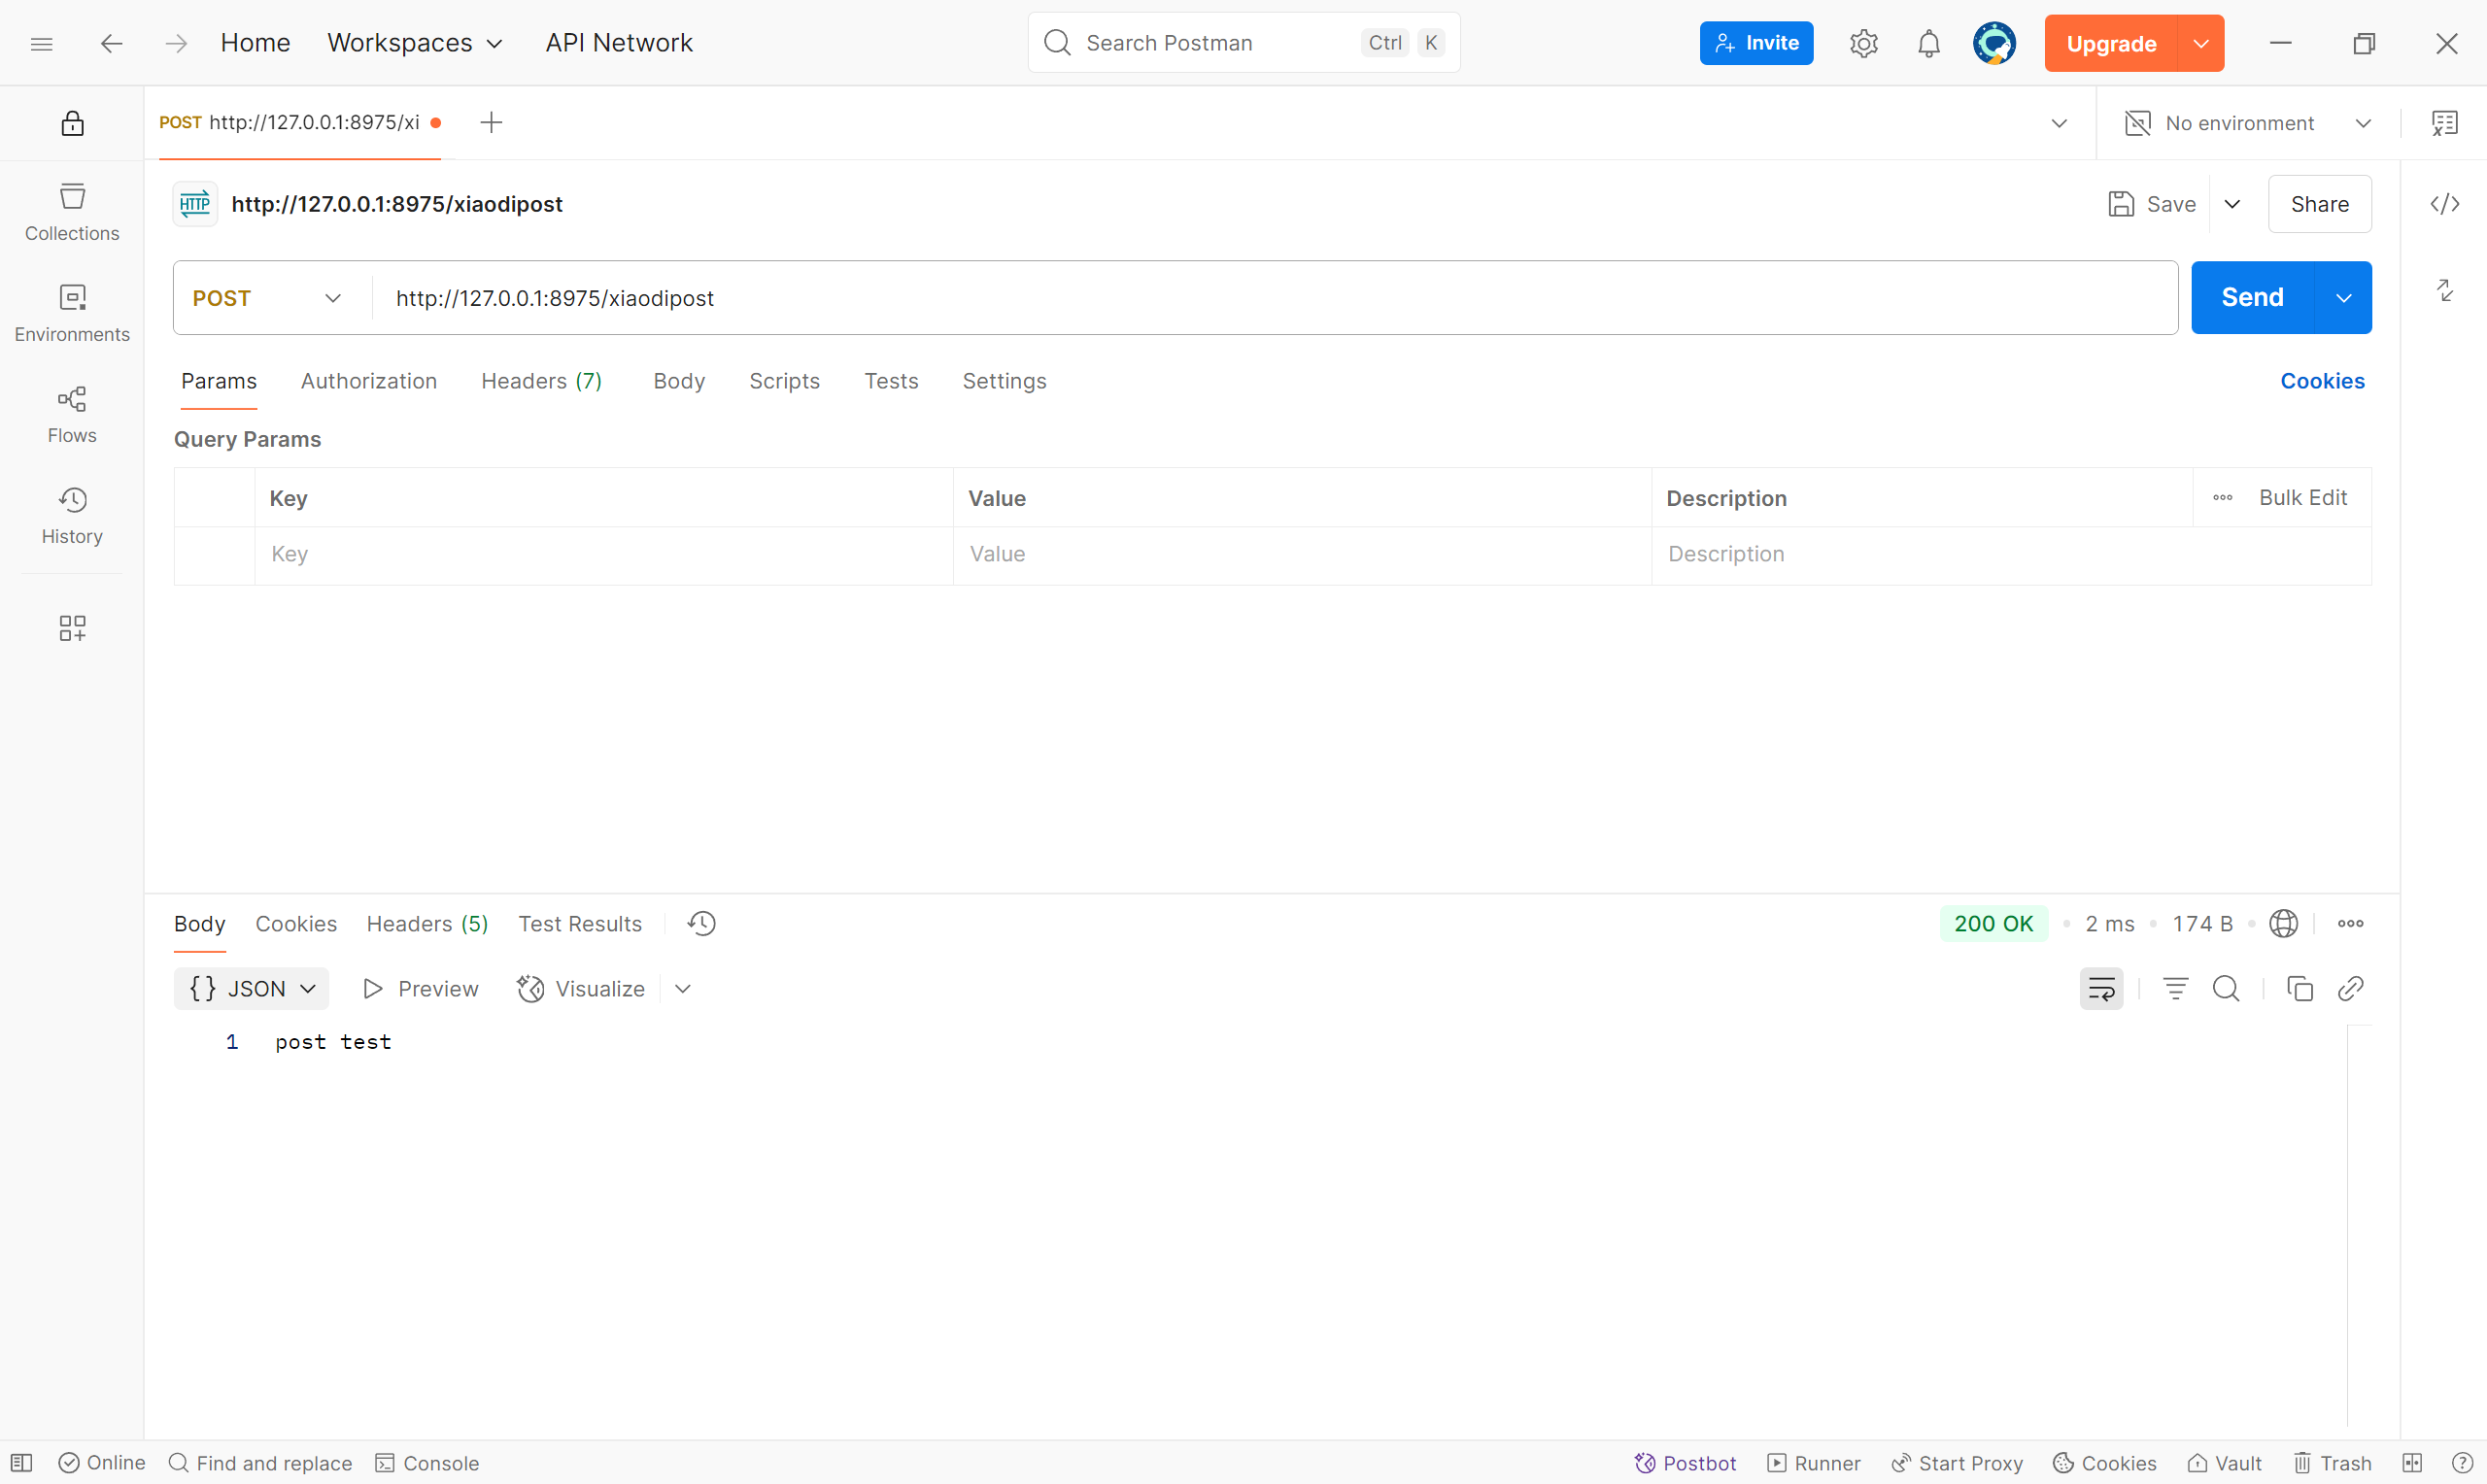Open the Environments sidebar panel
The height and width of the screenshot is (1484, 2487).
point(71,312)
